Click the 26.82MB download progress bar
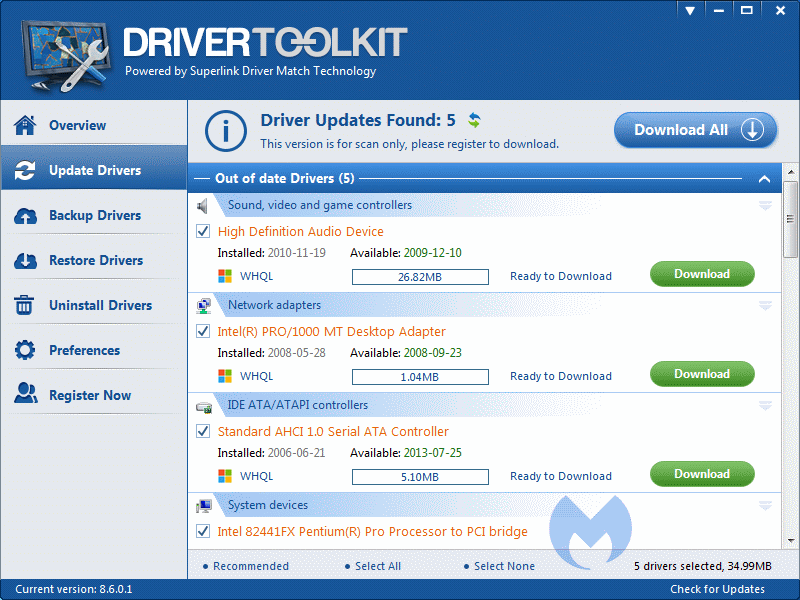This screenshot has width=800, height=600. [x=419, y=276]
